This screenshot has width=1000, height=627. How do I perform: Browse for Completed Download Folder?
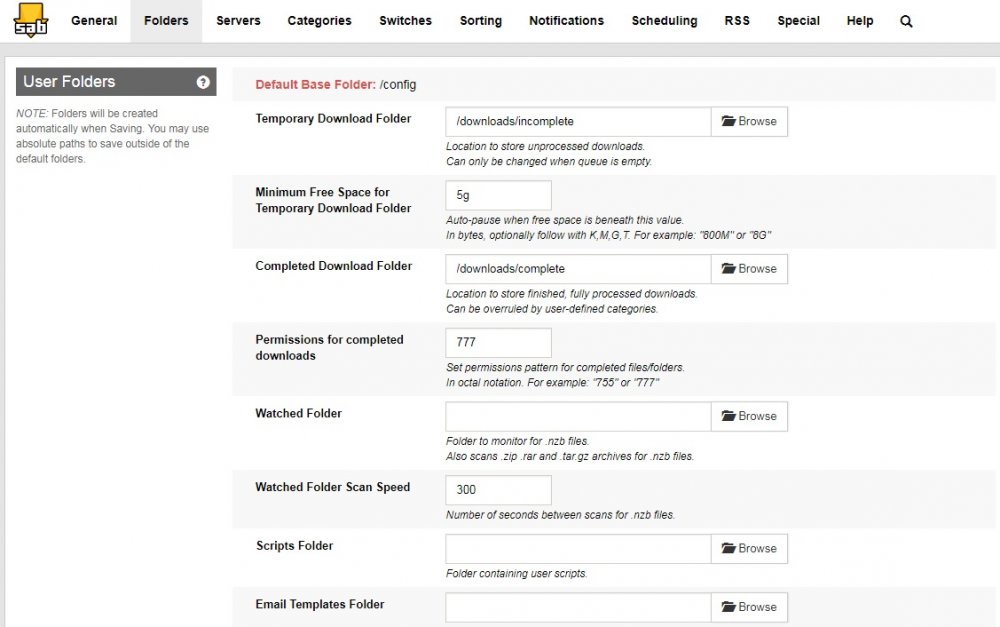tap(749, 269)
